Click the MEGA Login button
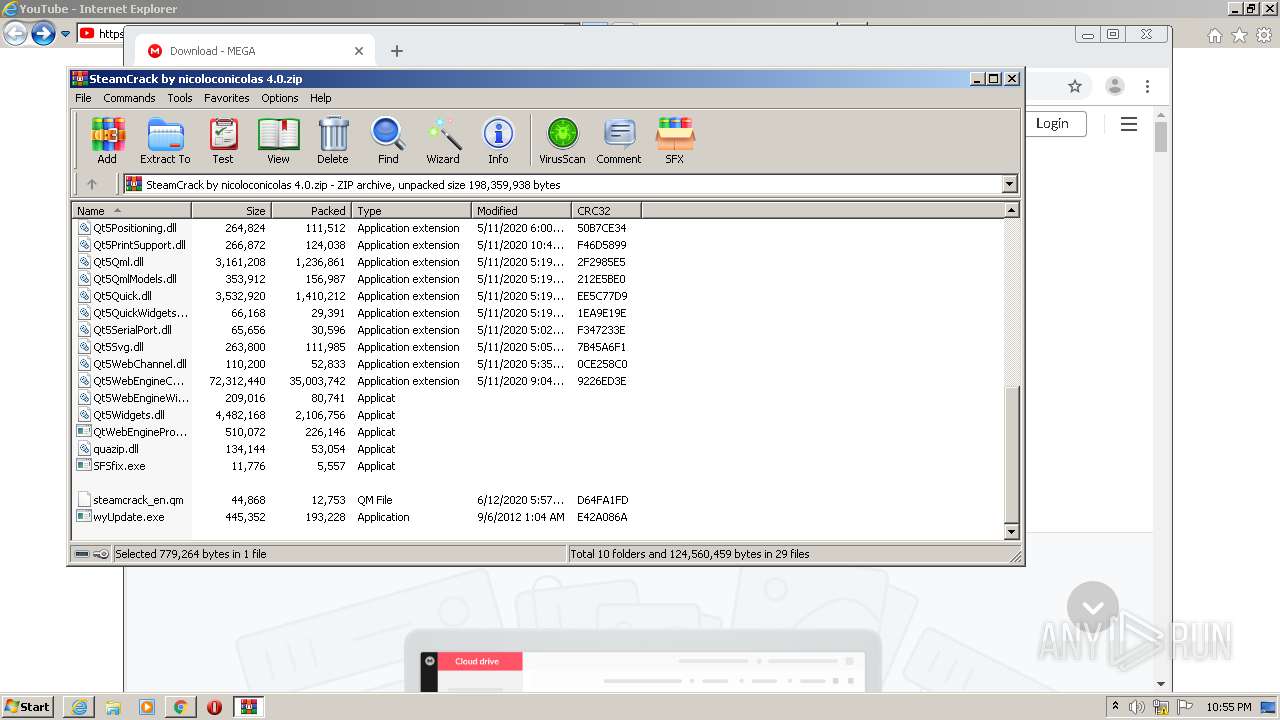The image size is (1280, 720). [1052, 123]
